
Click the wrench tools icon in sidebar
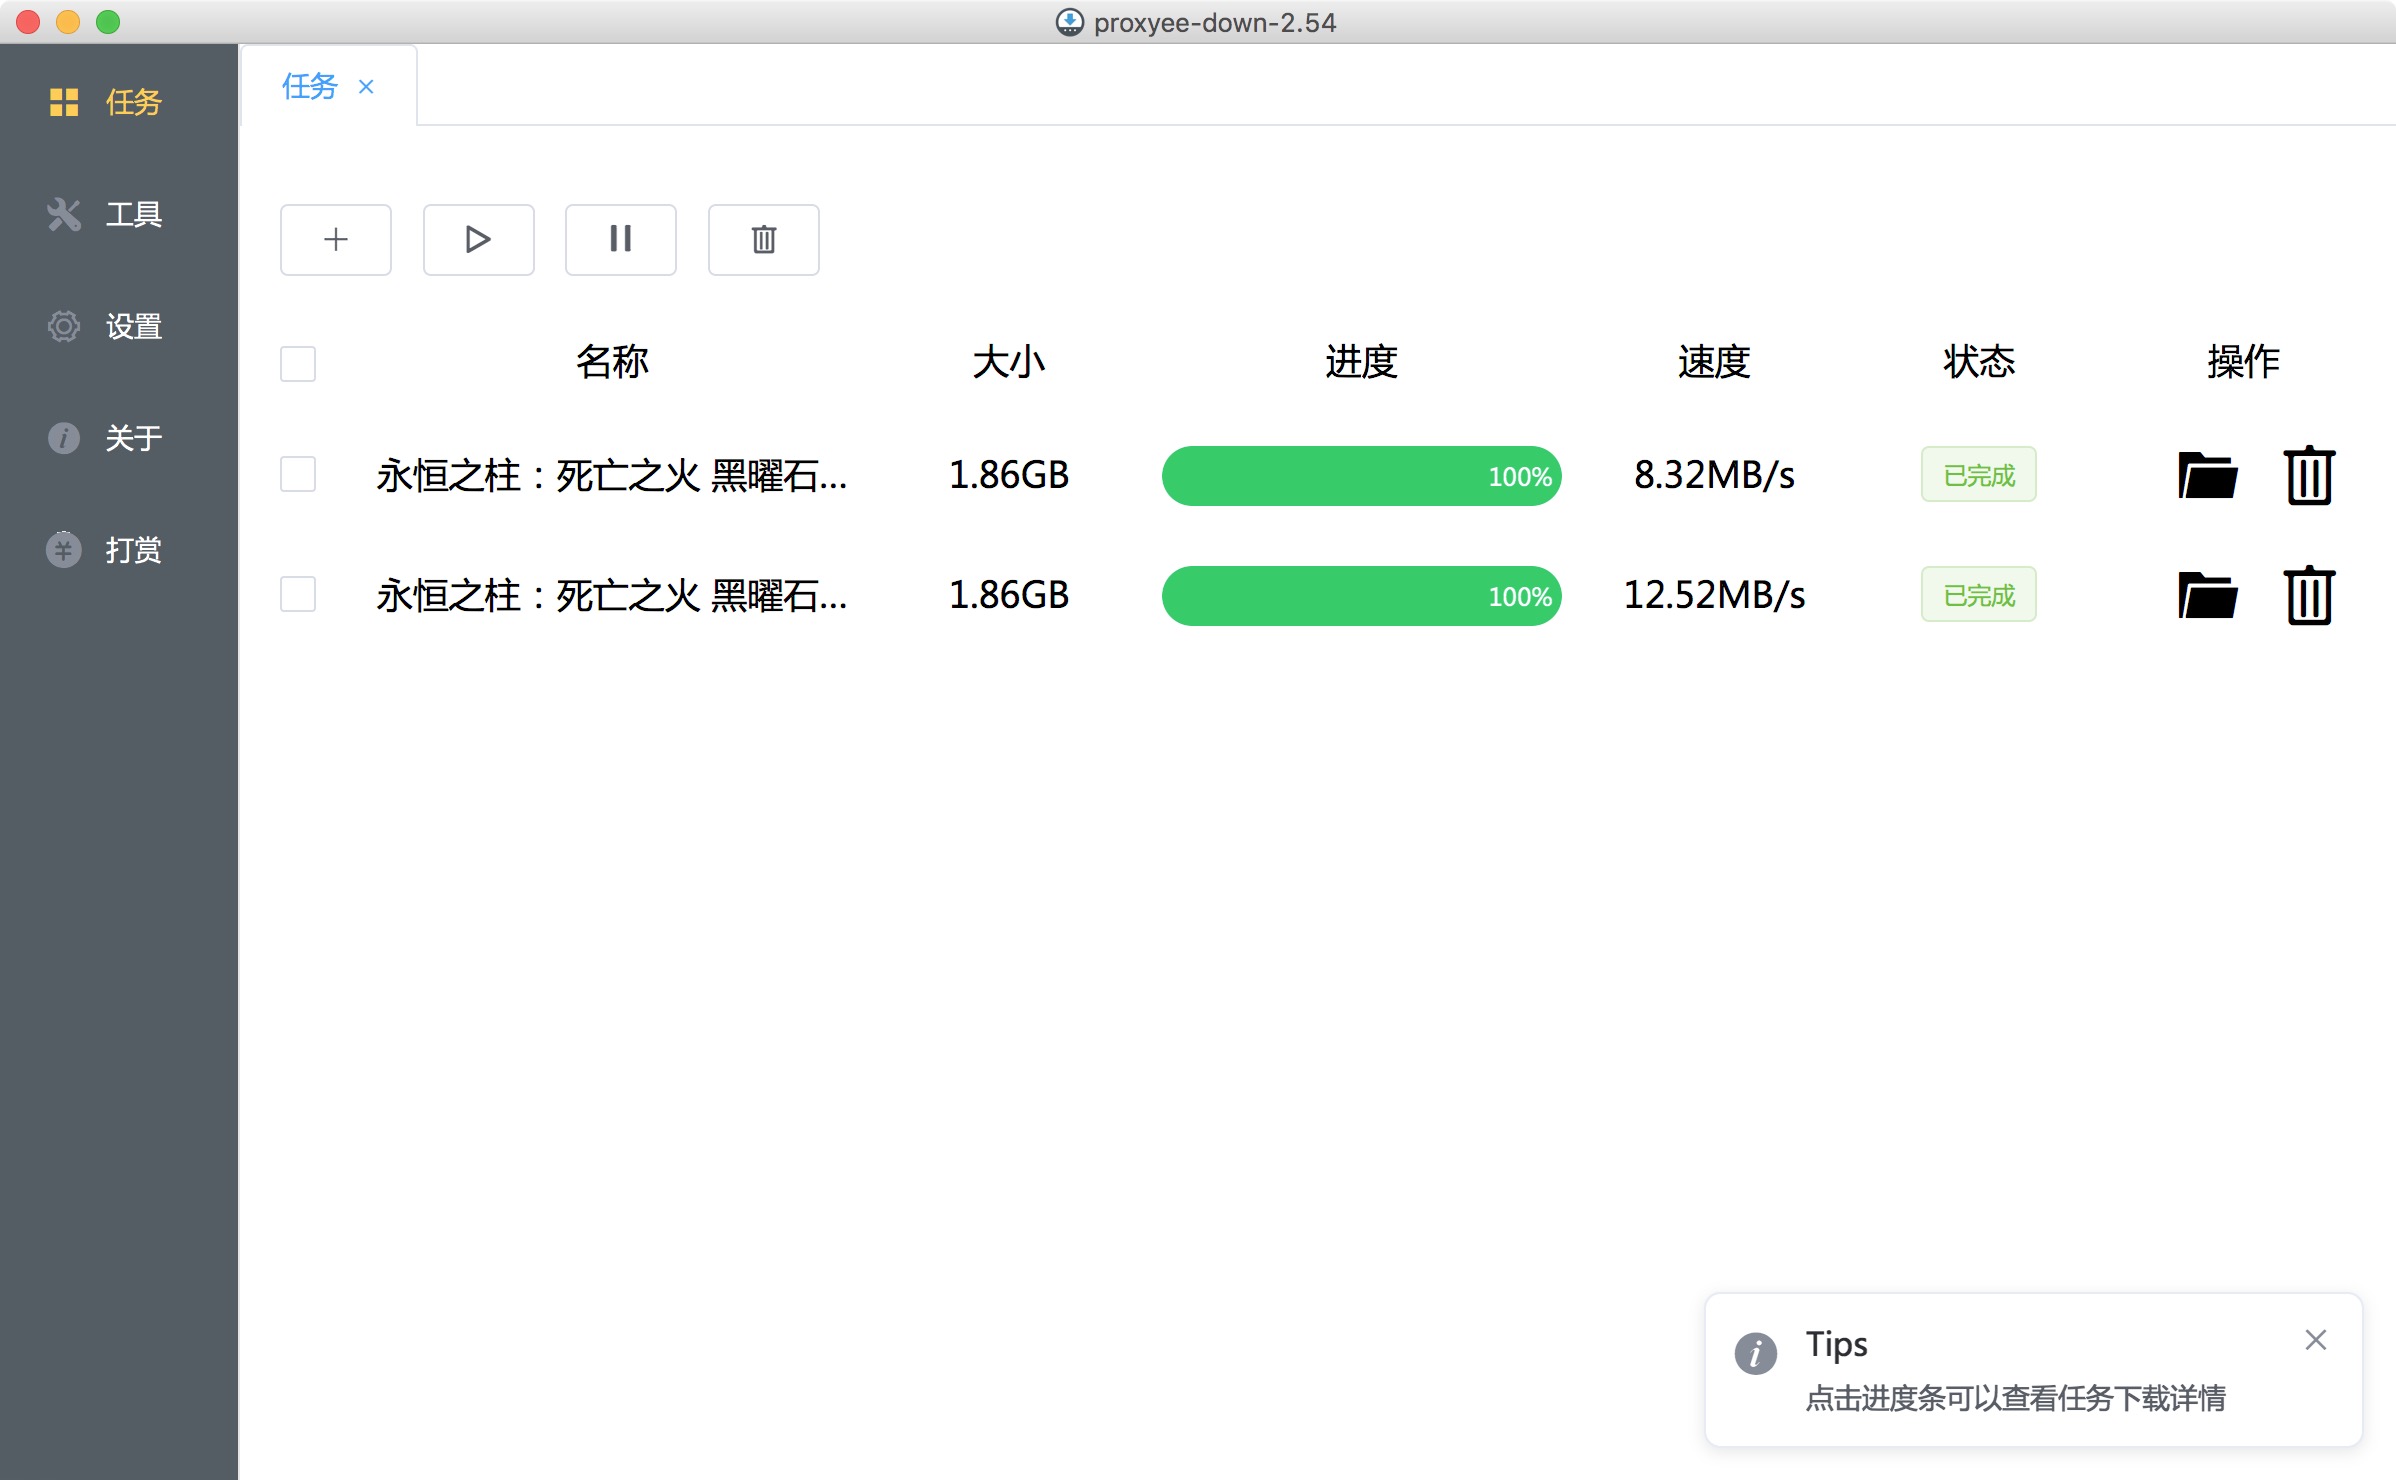pos(64,214)
